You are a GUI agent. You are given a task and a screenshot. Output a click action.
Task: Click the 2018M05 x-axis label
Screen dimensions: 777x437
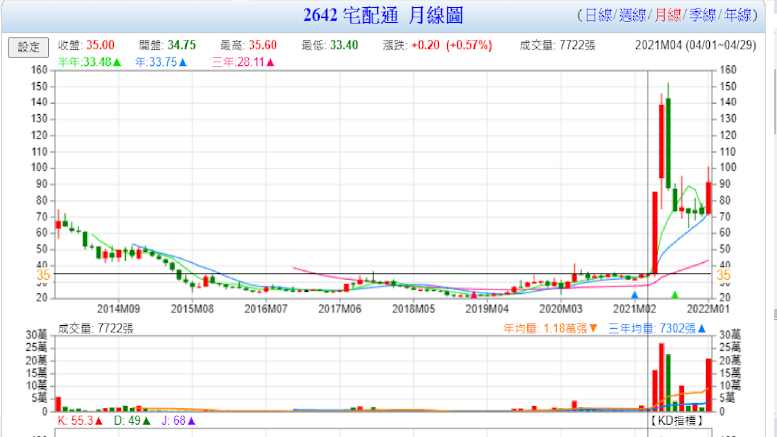413,309
